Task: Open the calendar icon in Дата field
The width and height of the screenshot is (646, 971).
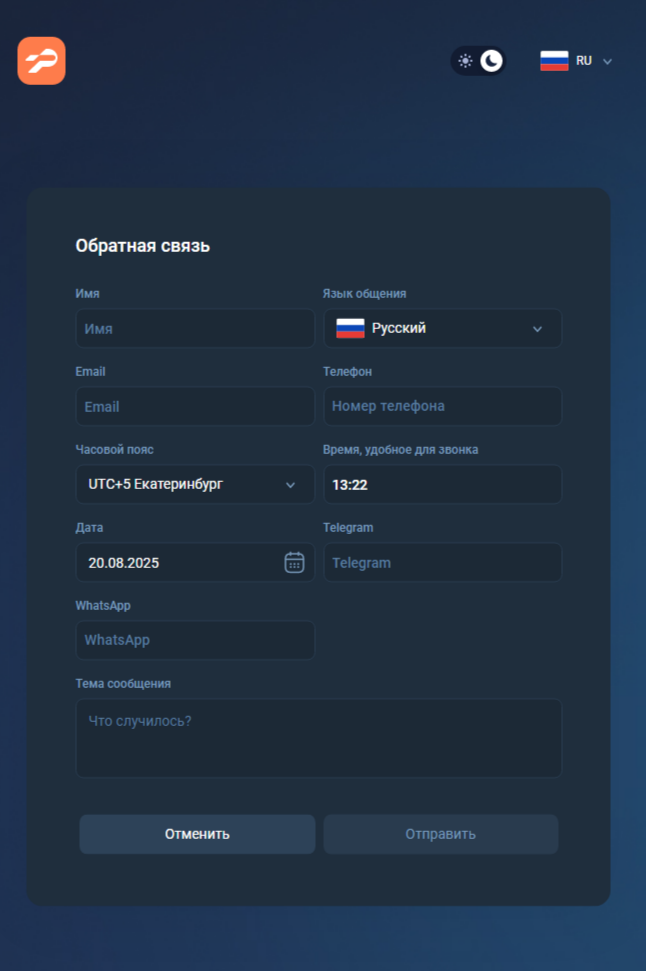Action: [294, 562]
